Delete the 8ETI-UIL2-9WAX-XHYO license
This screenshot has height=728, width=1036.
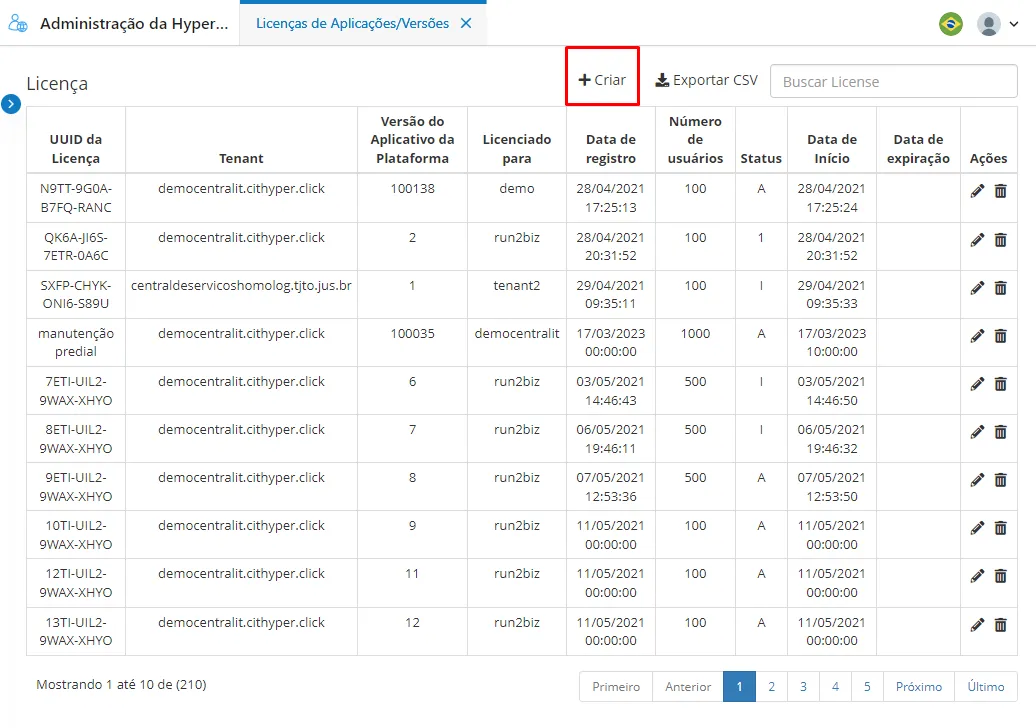pyautogui.click(x=1001, y=432)
